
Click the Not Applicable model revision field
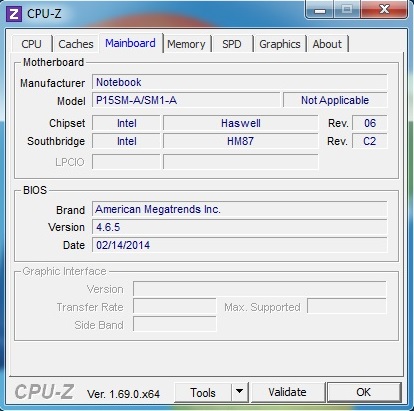335,100
